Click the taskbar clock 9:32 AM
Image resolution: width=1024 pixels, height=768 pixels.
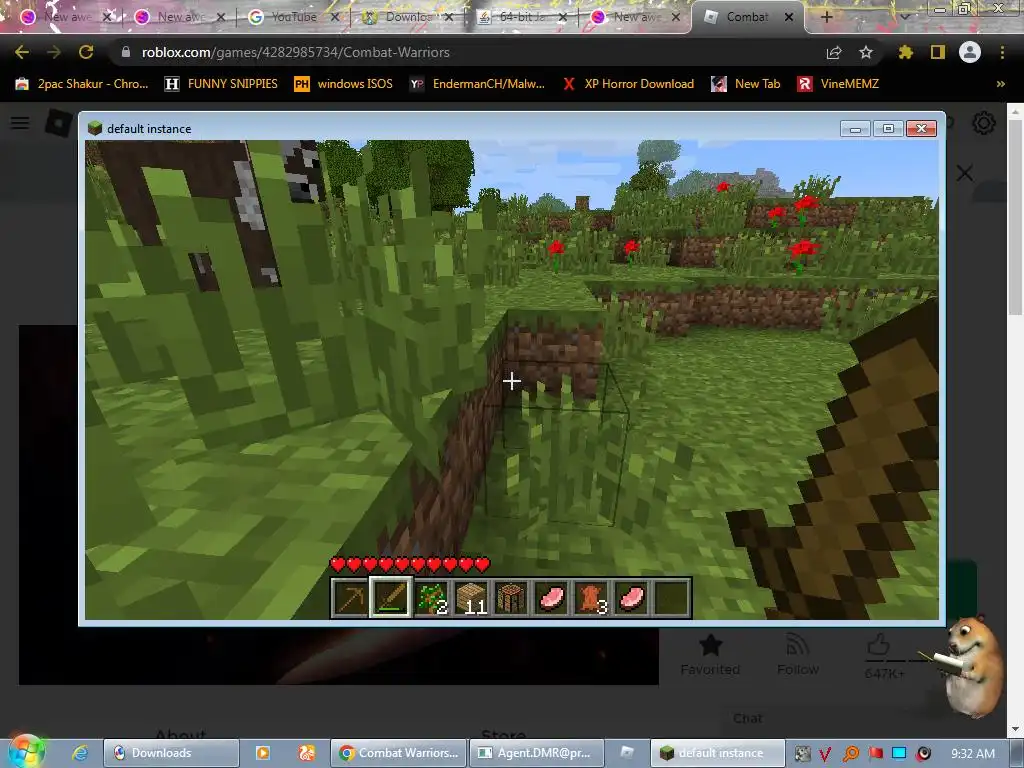tap(973, 754)
